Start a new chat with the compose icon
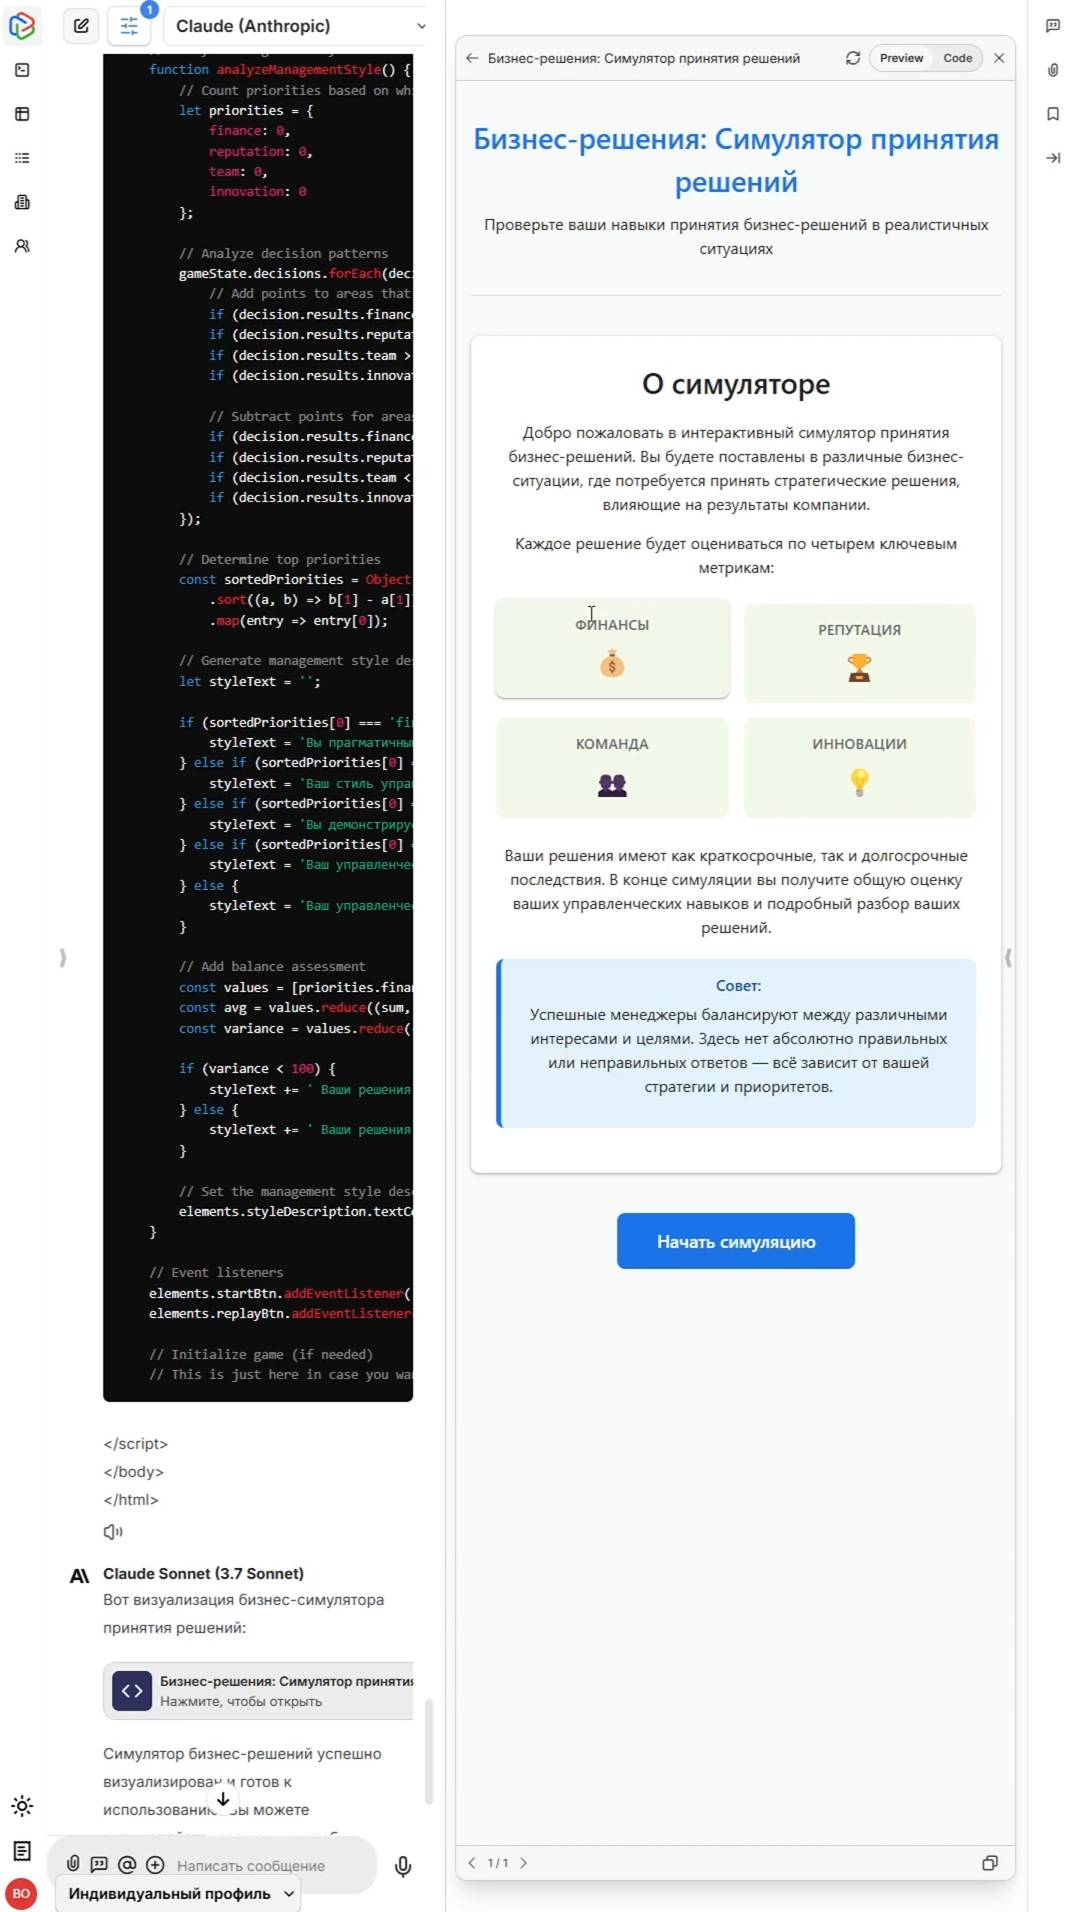Screen dimensions: 1074x1912 (81, 26)
